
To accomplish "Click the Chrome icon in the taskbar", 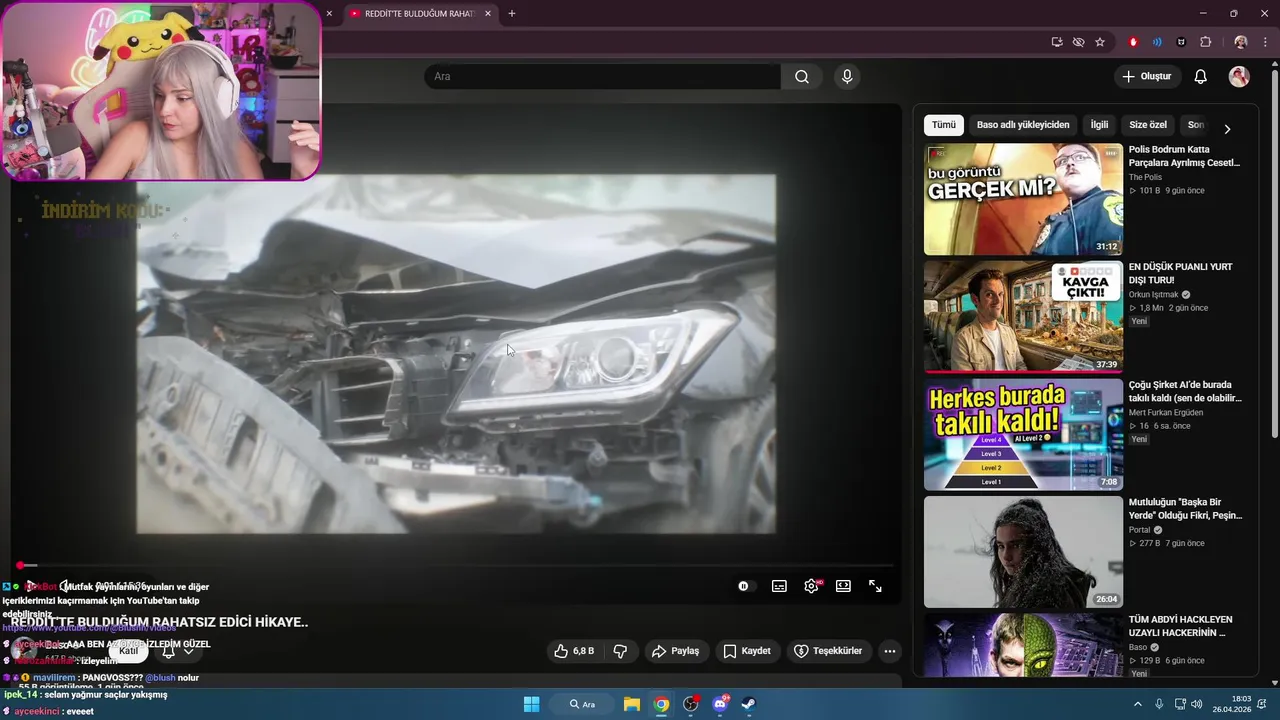I will 661,704.
